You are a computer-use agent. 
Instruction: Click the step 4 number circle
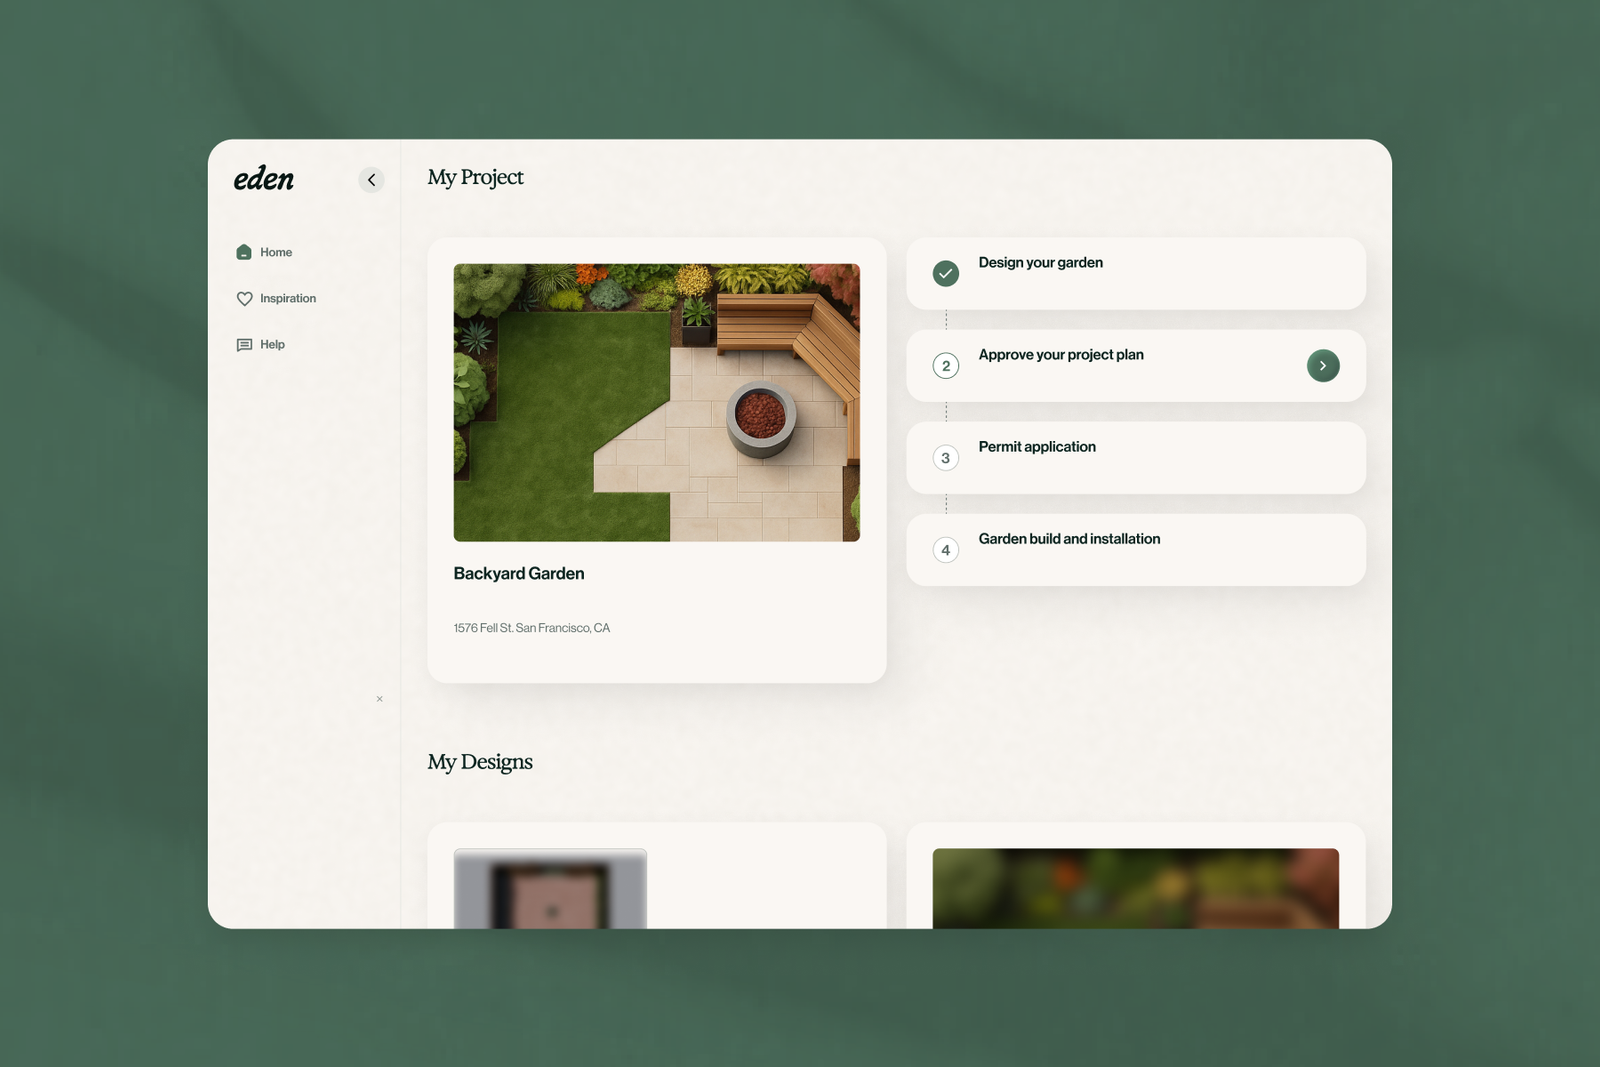[946, 550]
